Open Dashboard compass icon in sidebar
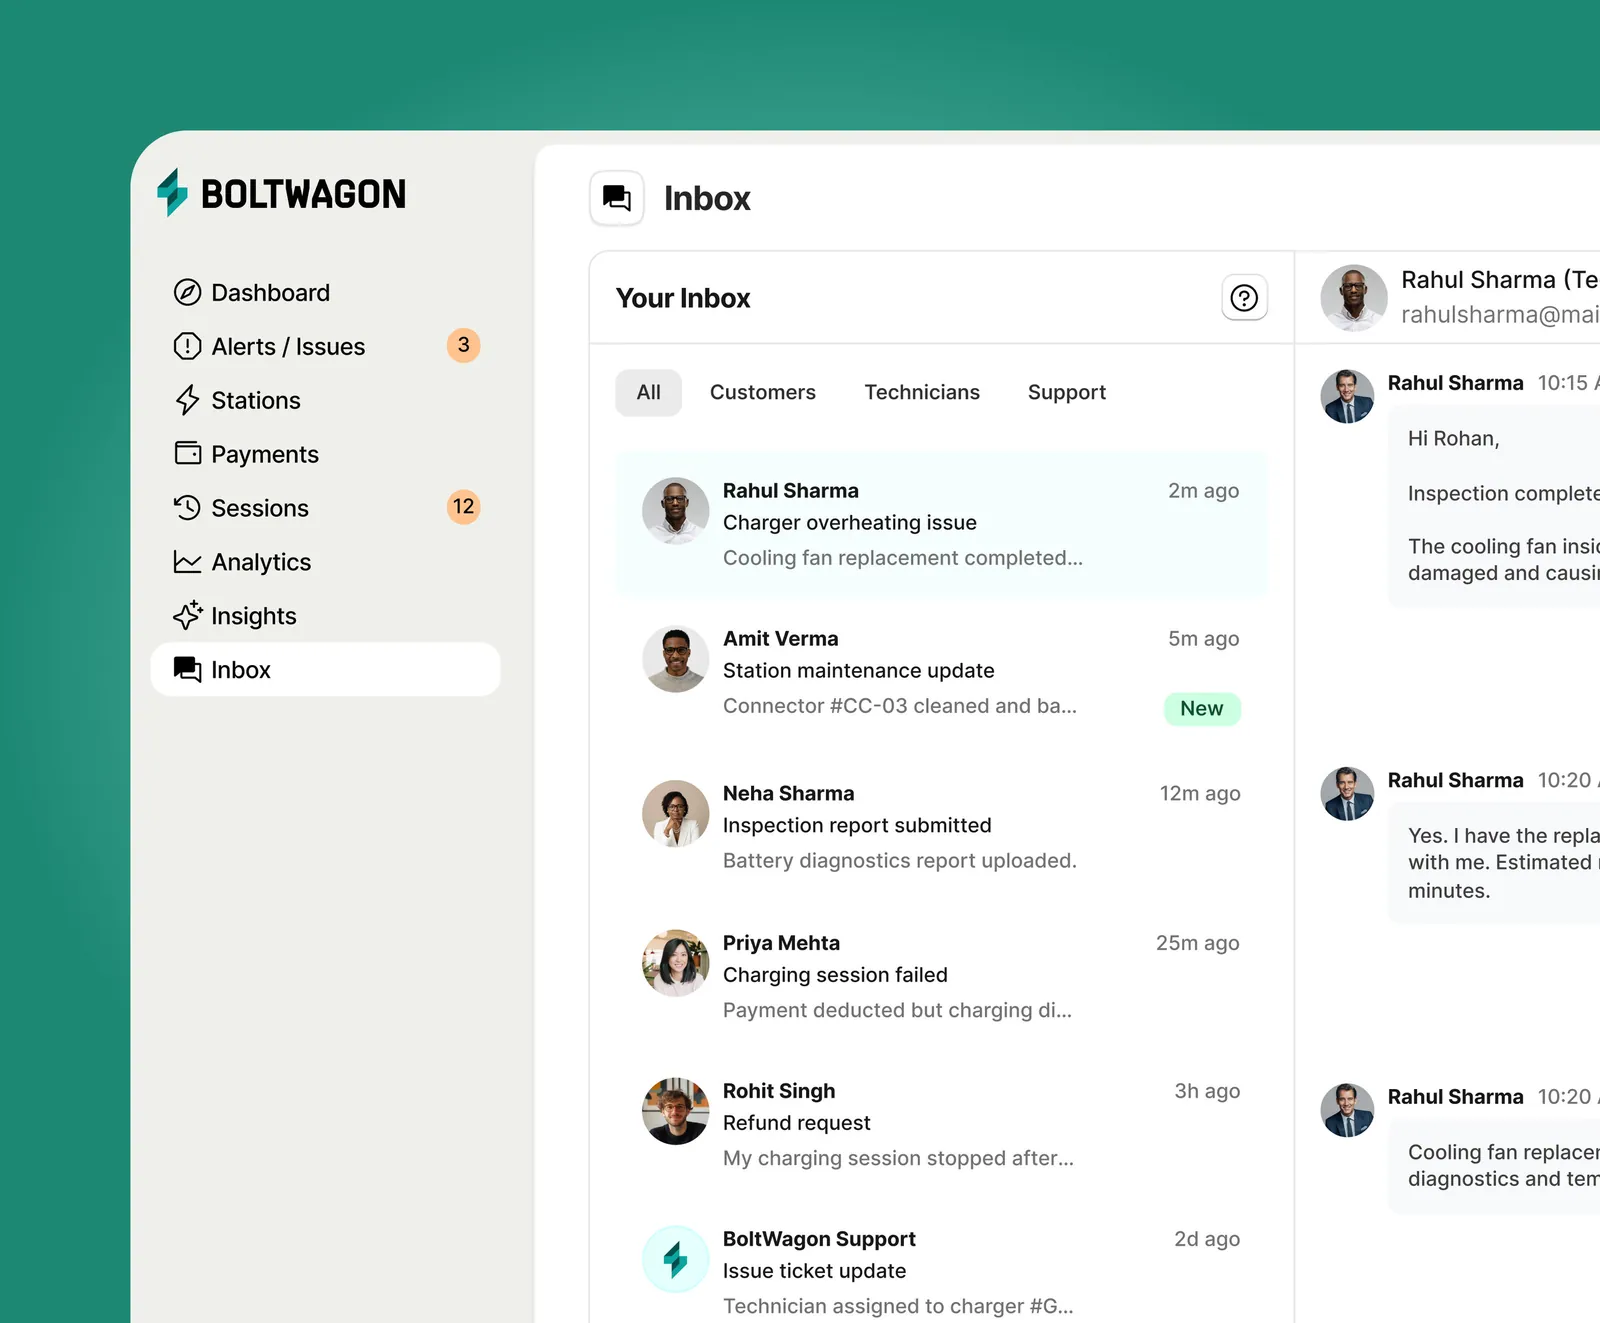Viewport: 1600px width, 1323px height. click(187, 292)
